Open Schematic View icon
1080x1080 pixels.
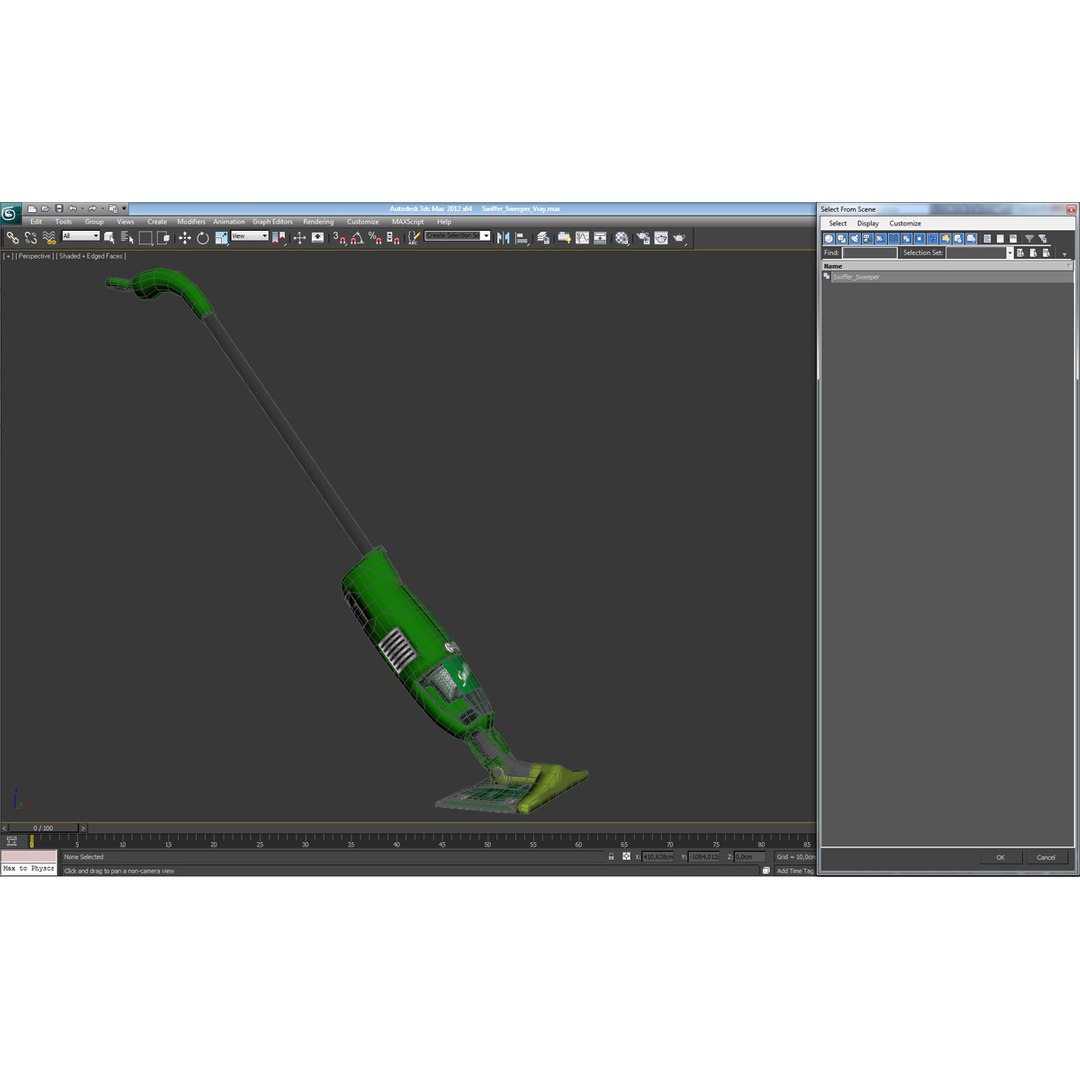tap(601, 238)
